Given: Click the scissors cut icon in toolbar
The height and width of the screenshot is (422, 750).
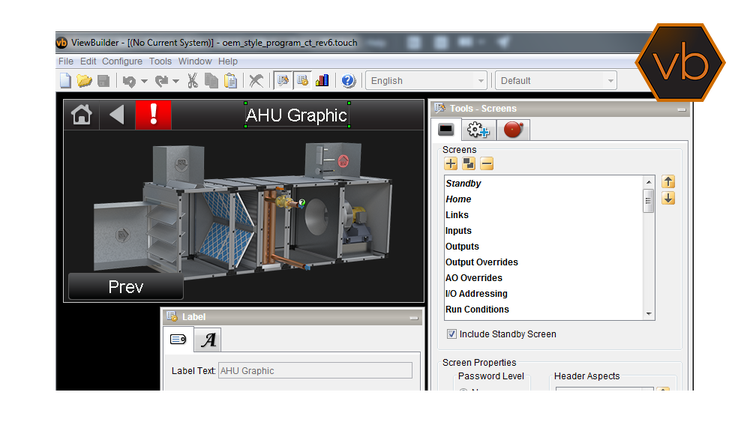Looking at the screenshot, I should point(192,81).
